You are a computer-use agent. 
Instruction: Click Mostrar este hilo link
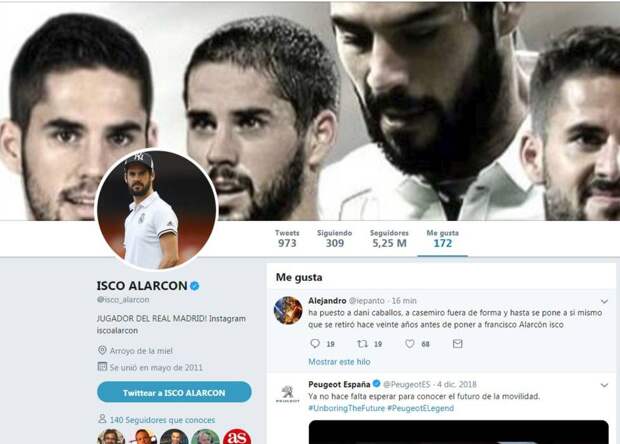click(x=339, y=362)
